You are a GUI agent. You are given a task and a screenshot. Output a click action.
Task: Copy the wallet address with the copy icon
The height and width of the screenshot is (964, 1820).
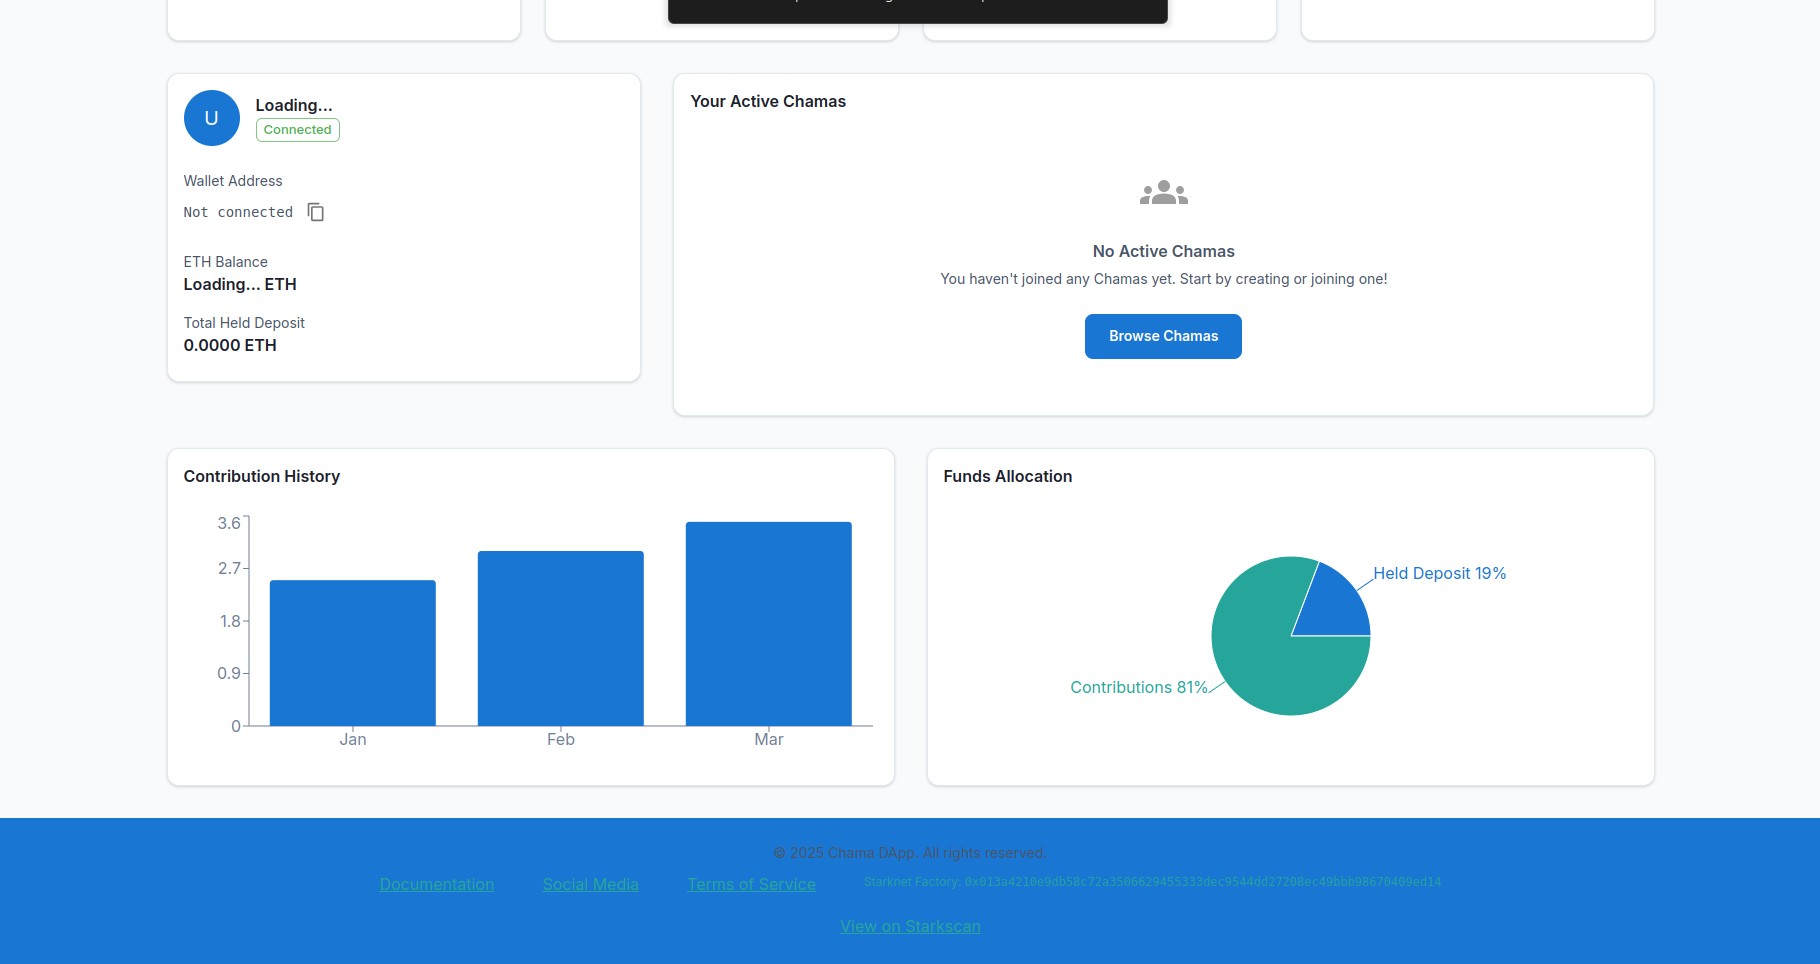click(316, 212)
